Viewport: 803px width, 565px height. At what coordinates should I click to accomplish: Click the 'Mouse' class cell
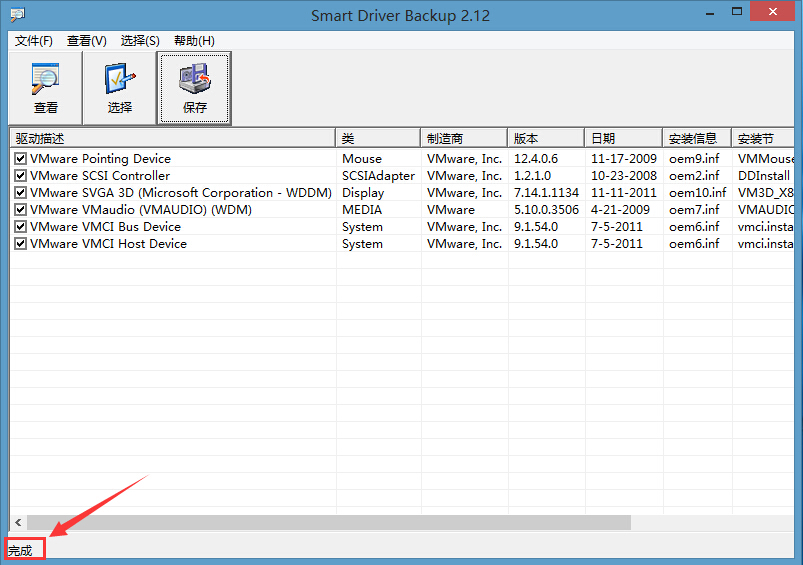coord(362,159)
